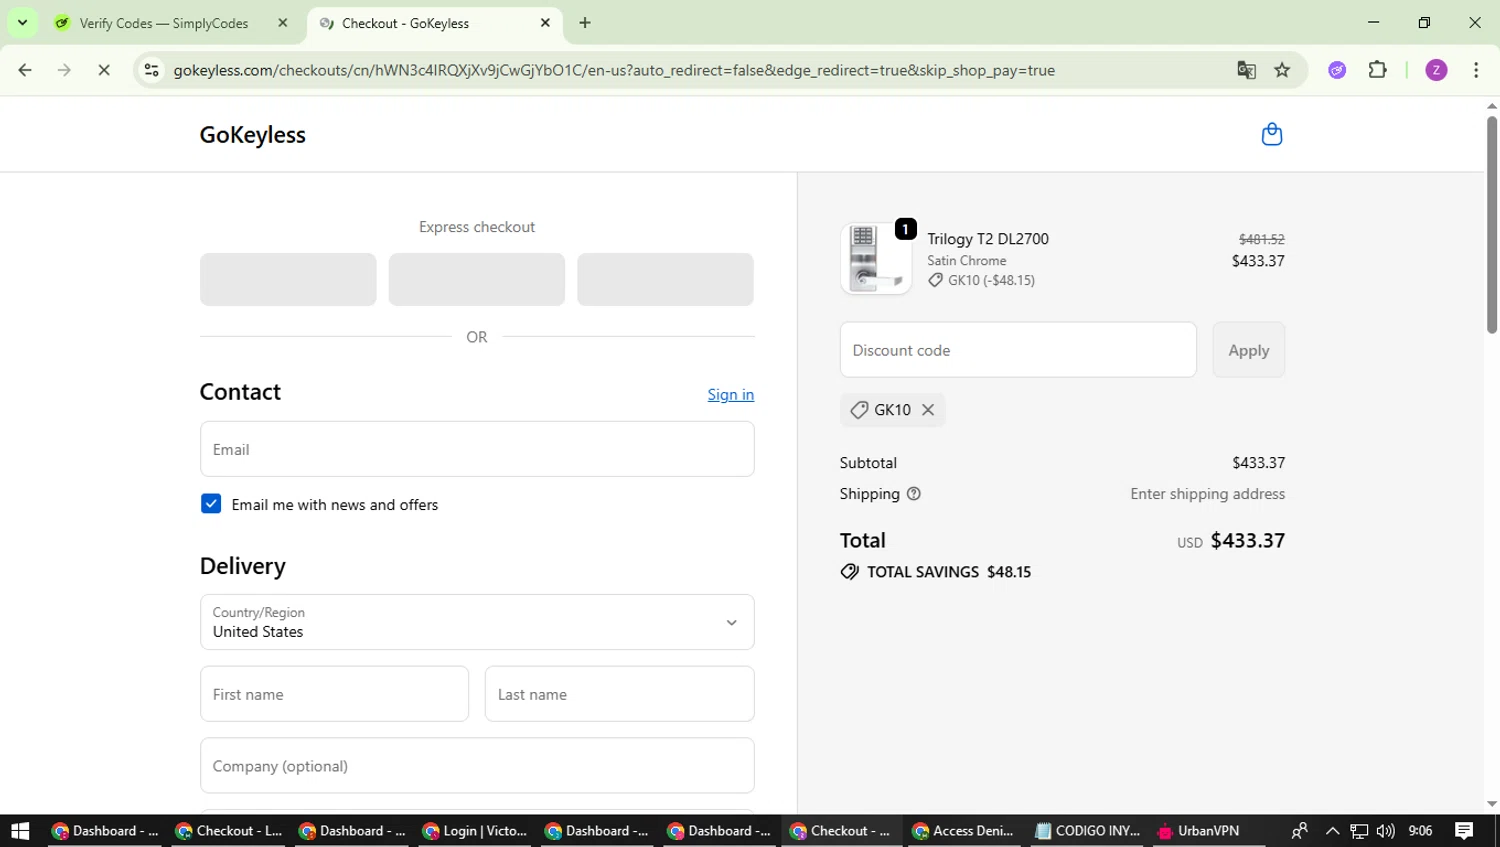This screenshot has width=1500, height=847.
Task: Click the third express checkout button
Action: [665, 279]
